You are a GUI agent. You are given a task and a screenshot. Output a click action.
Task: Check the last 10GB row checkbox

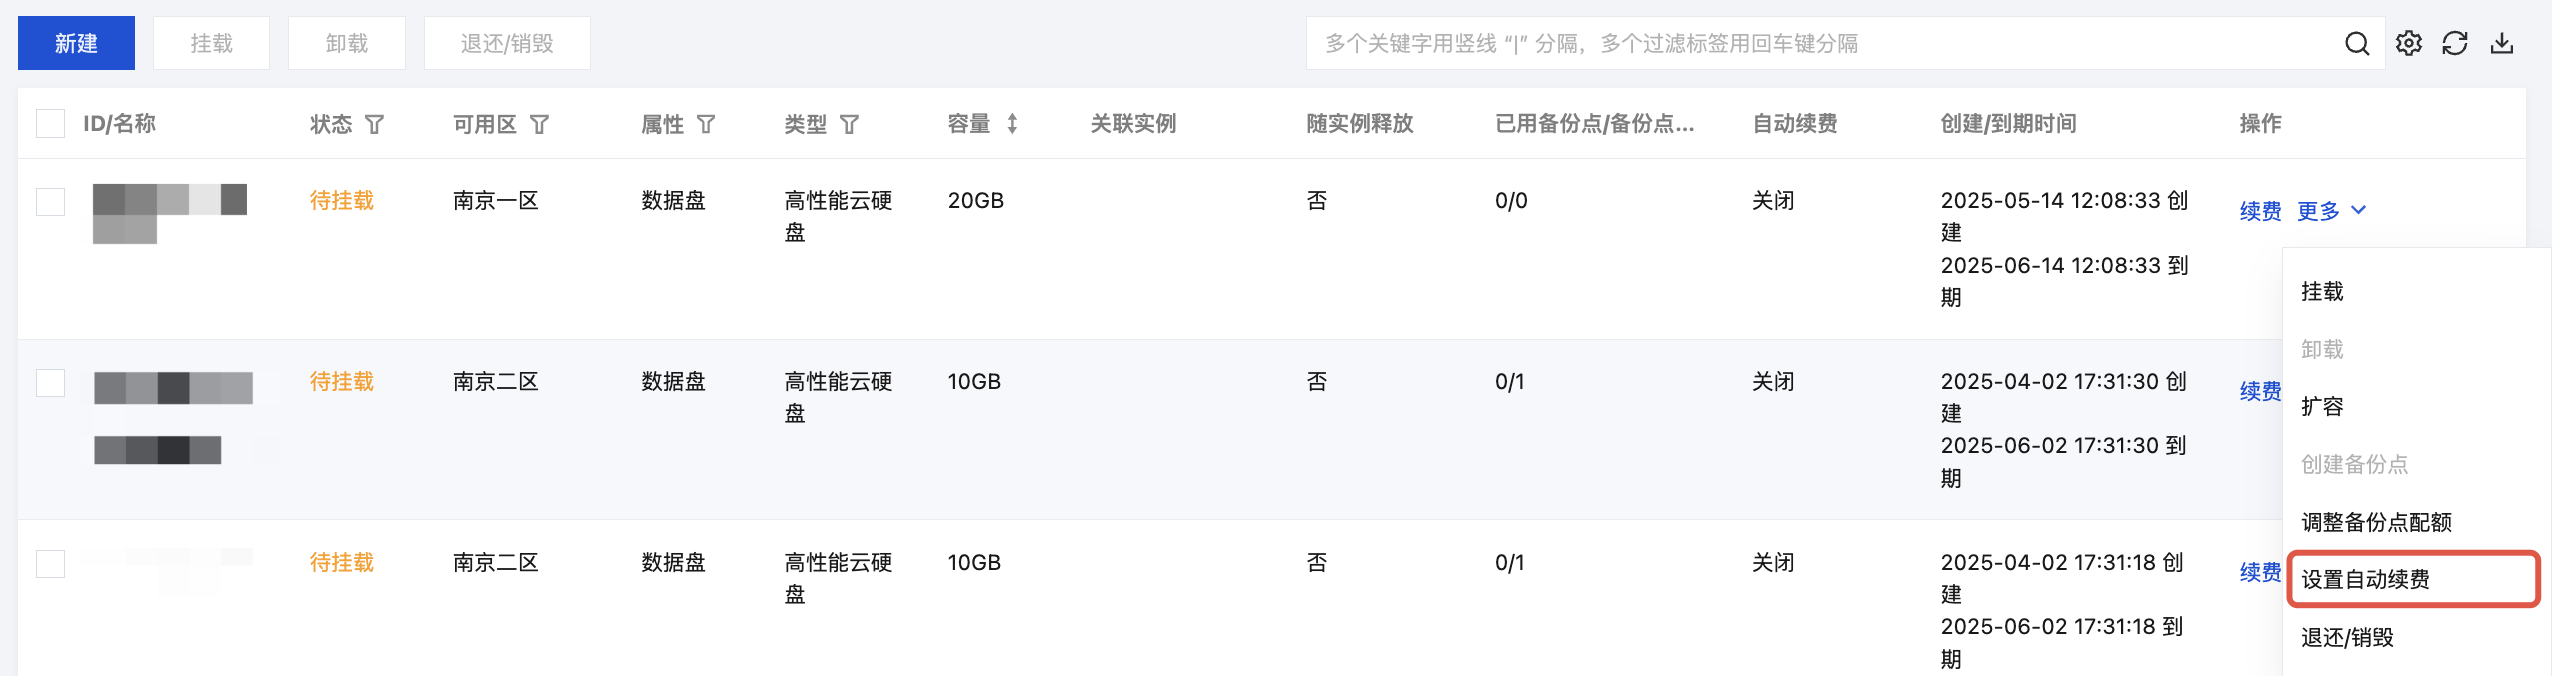[50, 563]
